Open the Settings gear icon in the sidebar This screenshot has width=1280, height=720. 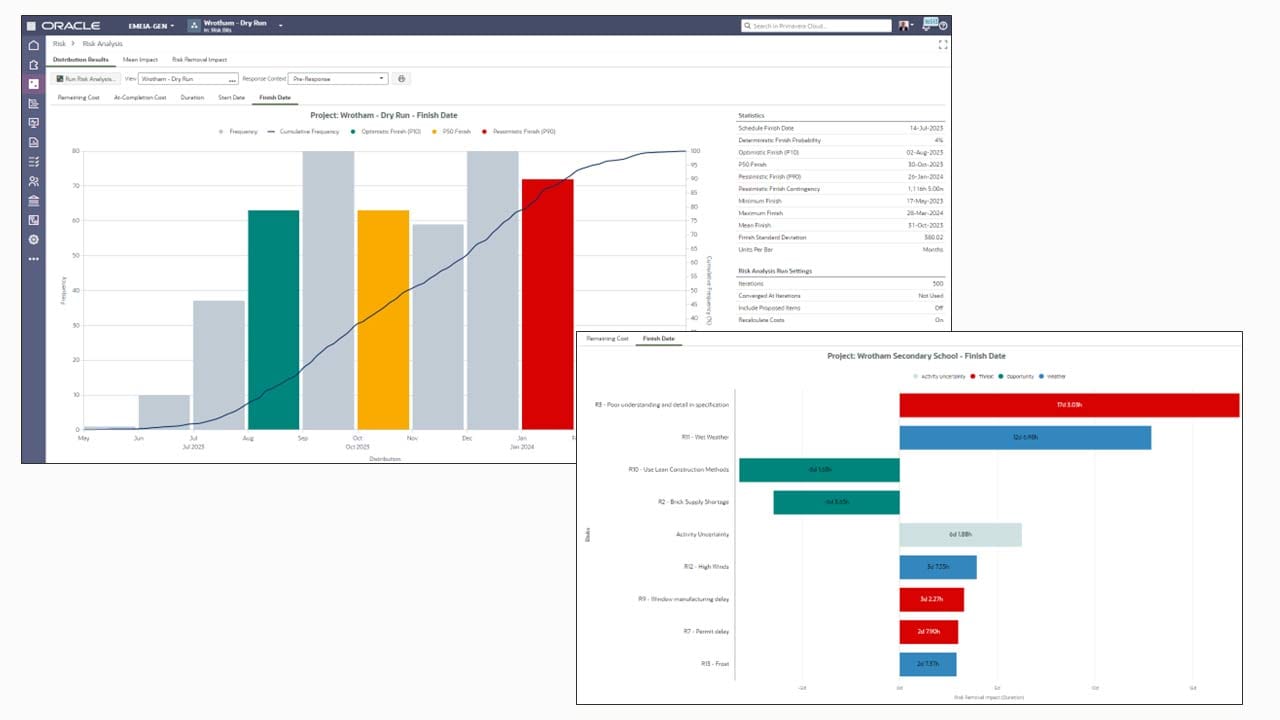tap(33, 238)
